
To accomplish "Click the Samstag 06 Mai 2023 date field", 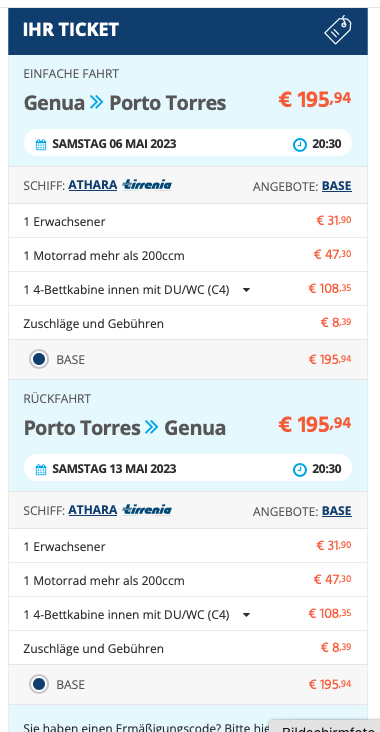I will tap(188, 143).
